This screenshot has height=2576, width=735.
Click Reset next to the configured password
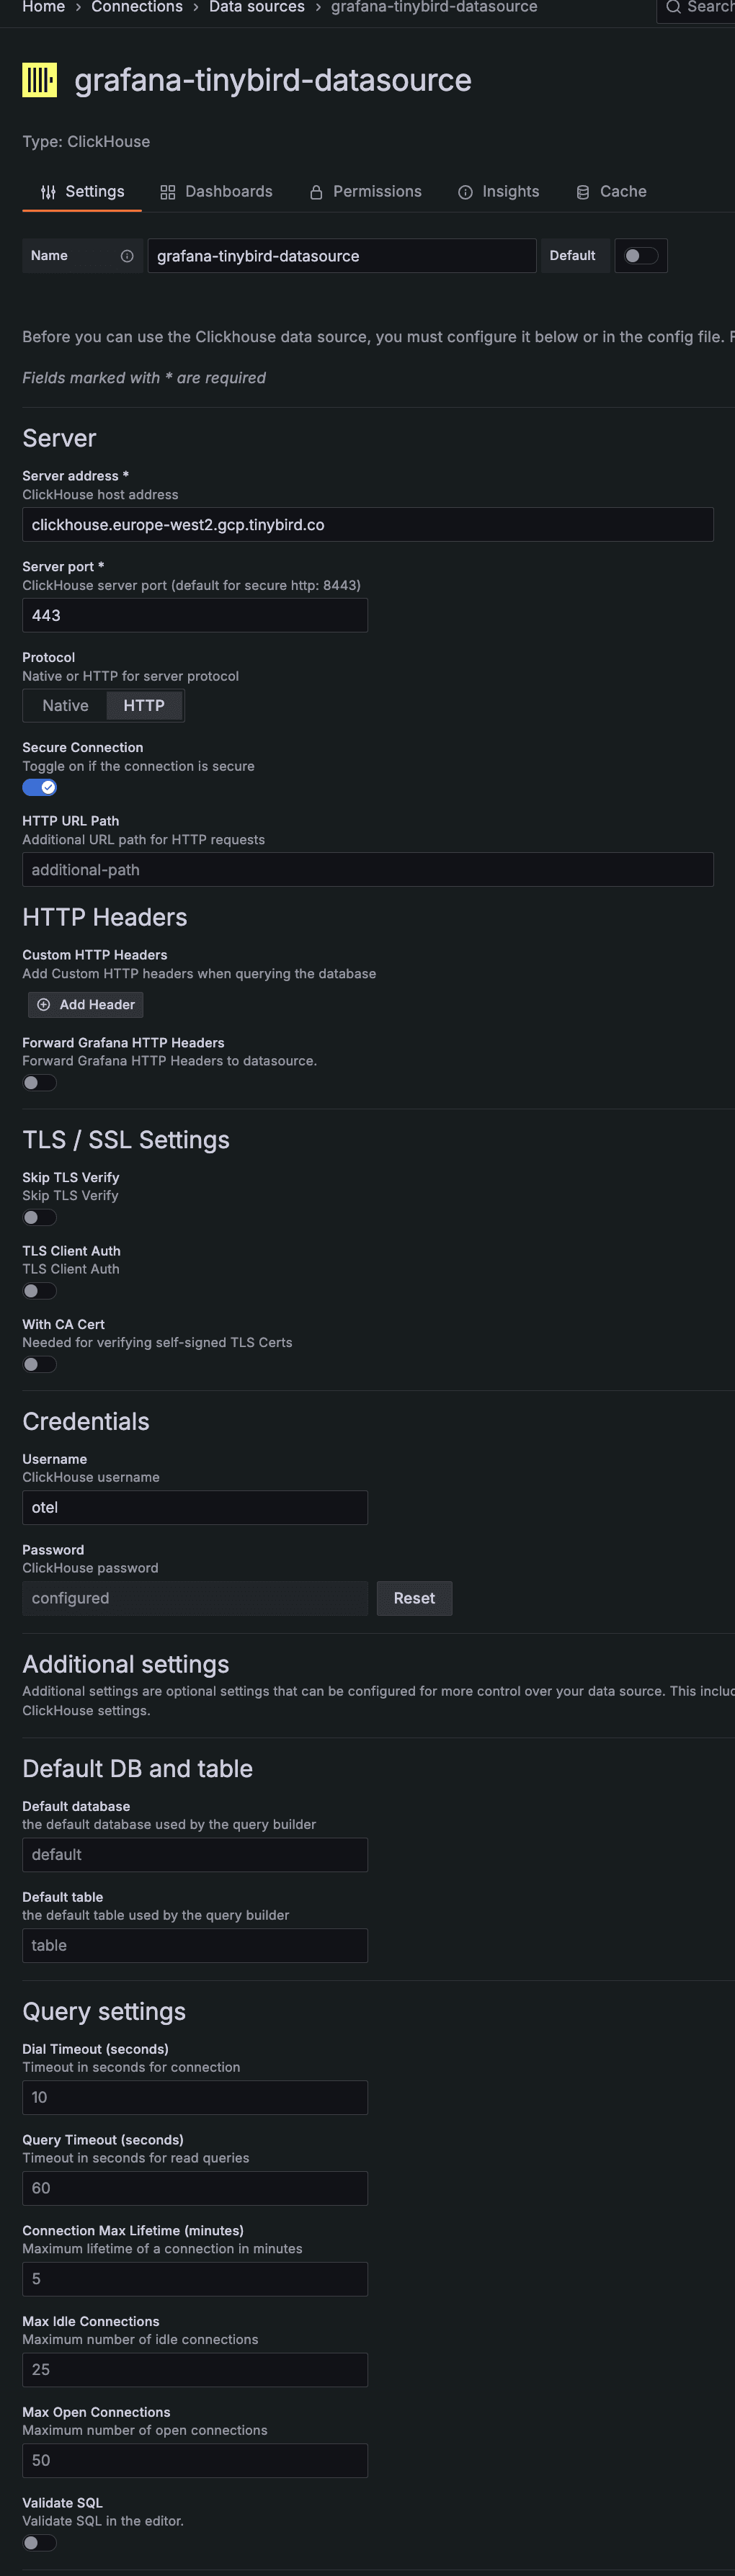click(414, 1598)
